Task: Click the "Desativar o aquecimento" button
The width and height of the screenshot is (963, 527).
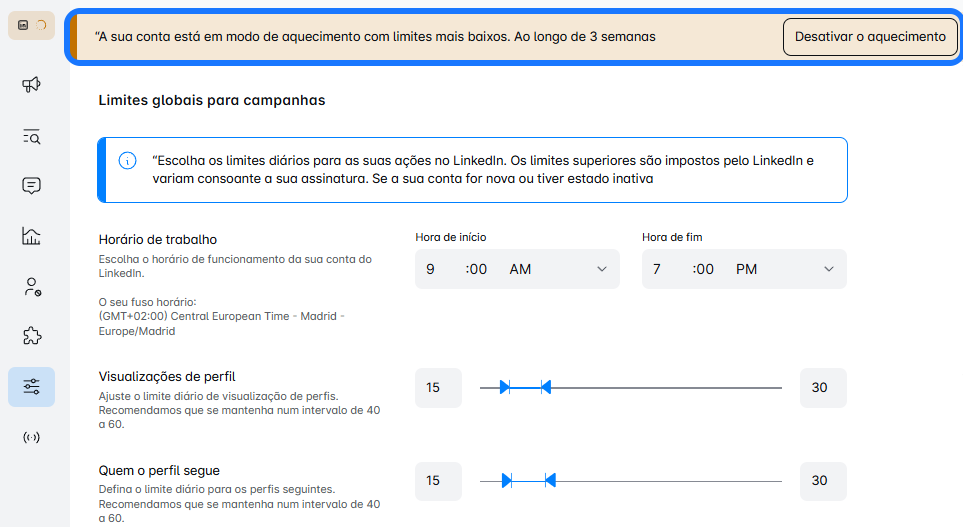Action: click(869, 37)
